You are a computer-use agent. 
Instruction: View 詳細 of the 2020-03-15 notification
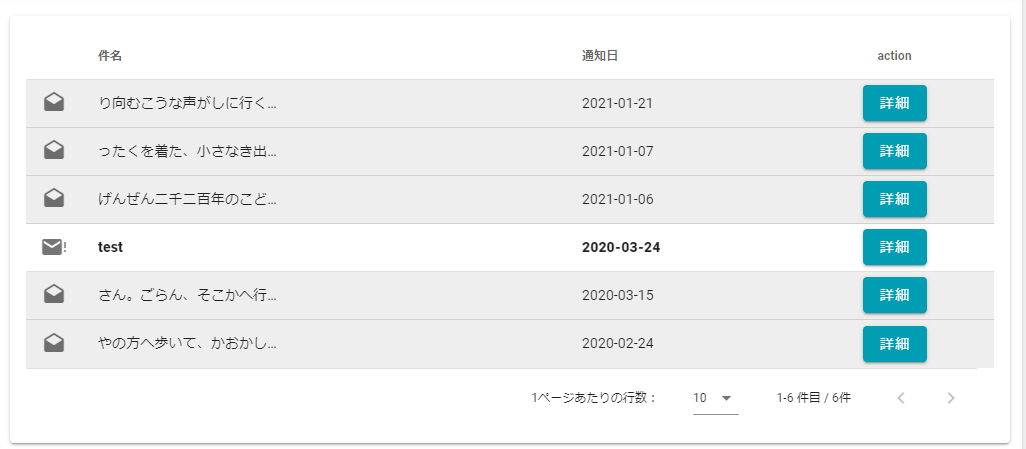point(894,295)
